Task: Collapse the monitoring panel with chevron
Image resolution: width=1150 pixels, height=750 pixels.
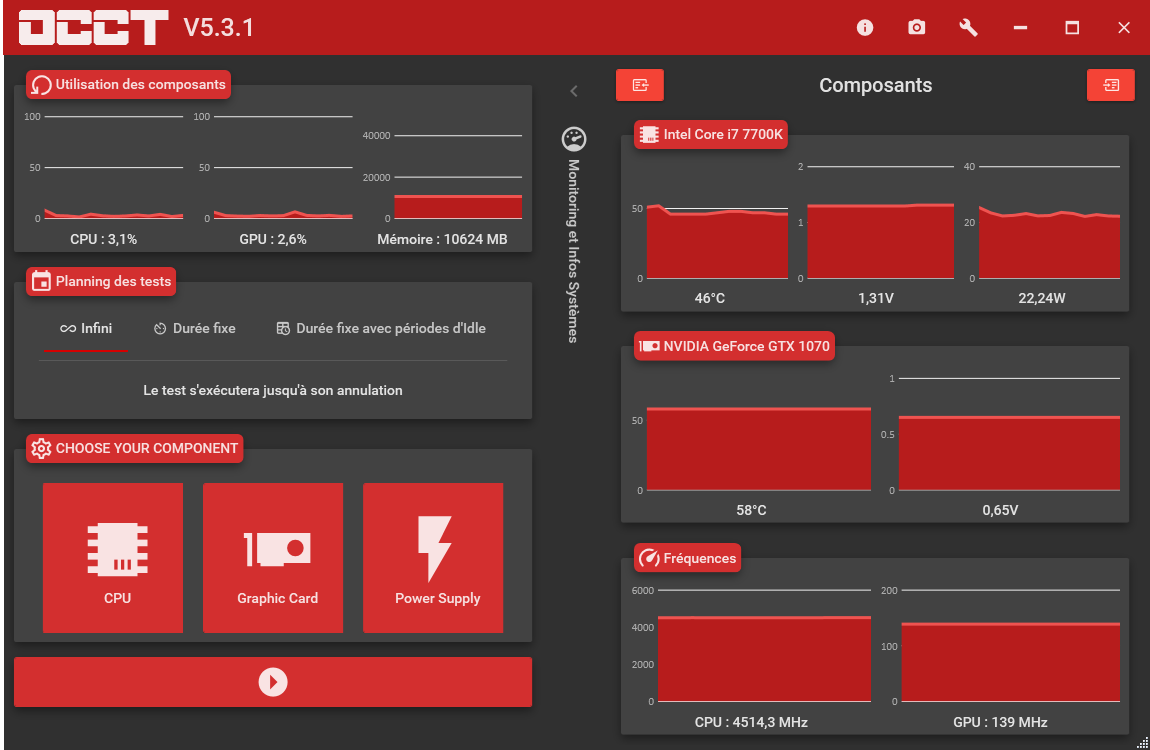Action: (x=574, y=91)
